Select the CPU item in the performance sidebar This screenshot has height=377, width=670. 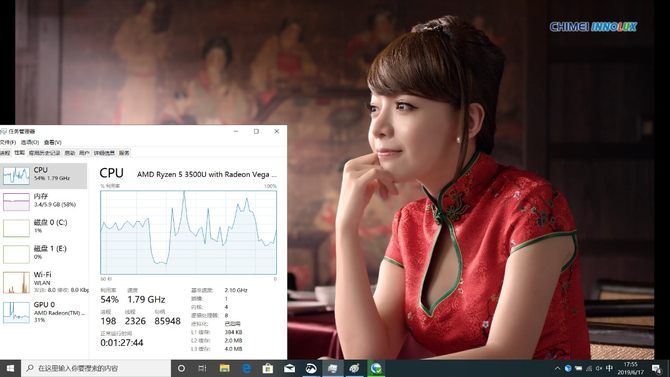tap(44, 175)
